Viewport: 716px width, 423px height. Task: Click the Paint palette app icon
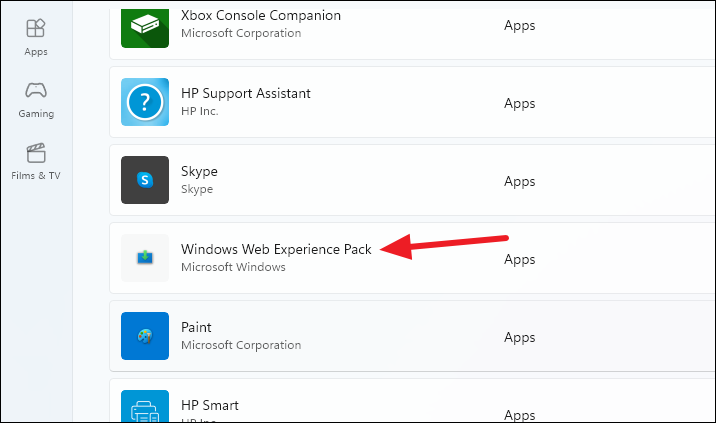coord(145,336)
